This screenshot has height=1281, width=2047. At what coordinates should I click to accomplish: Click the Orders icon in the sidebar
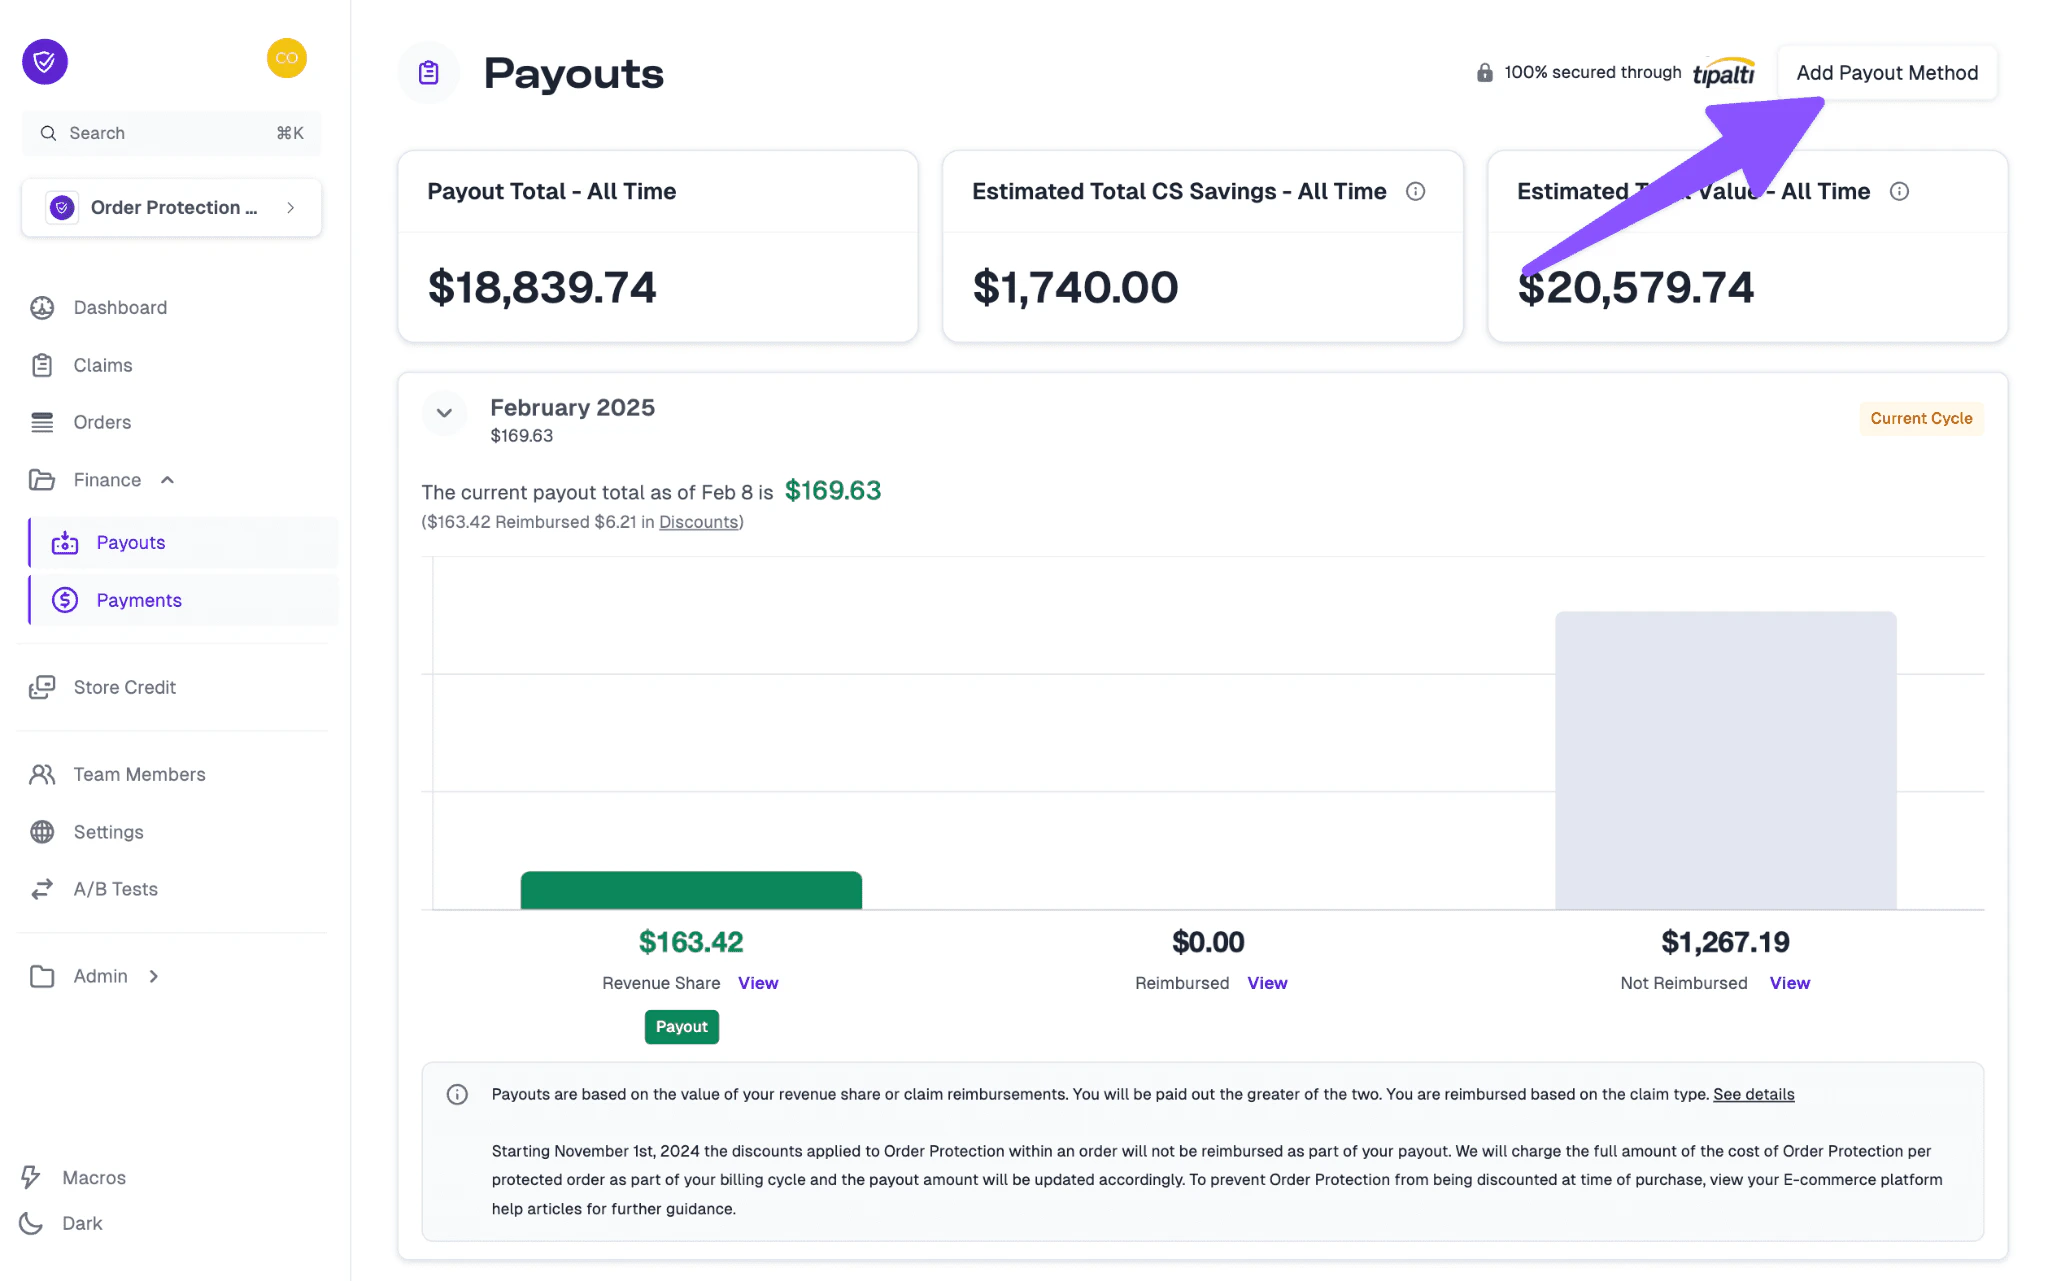pyautogui.click(x=42, y=421)
